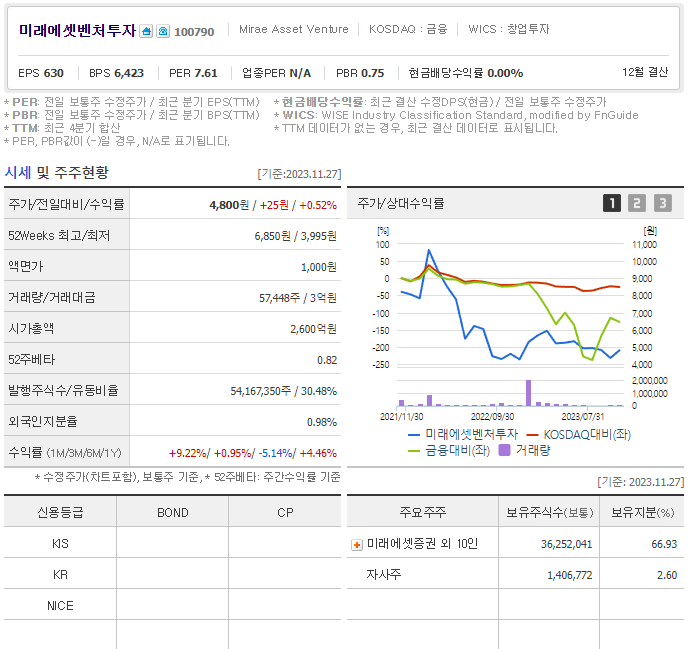Open the telephone contact icon beside the stock code

click(x=163, y=31)
